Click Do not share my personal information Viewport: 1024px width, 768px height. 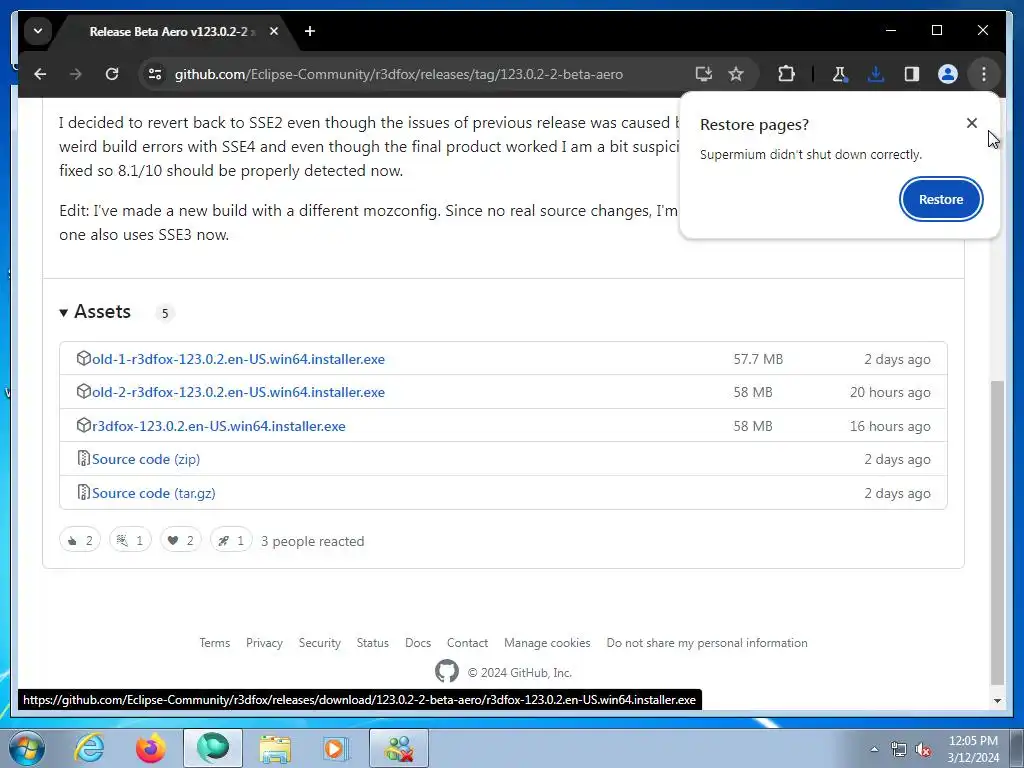click(x=707, y=643)
